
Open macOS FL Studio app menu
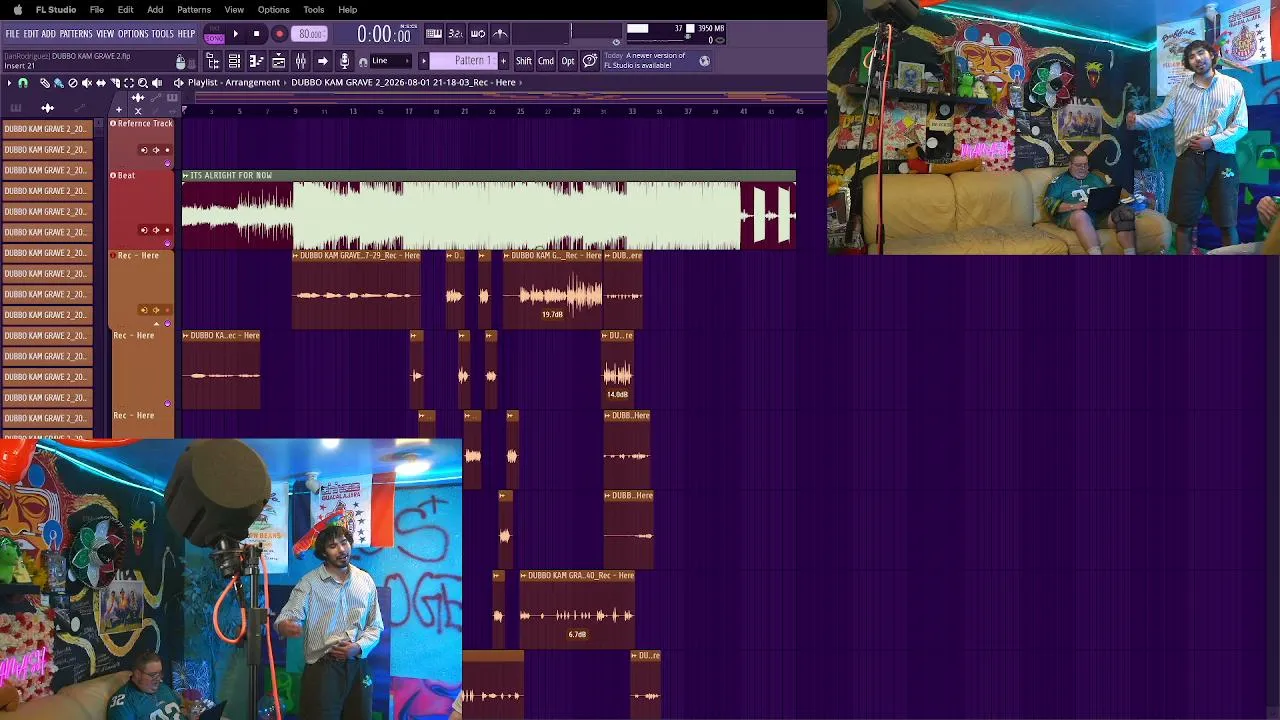pyautogui.click(x=56, y=10)
